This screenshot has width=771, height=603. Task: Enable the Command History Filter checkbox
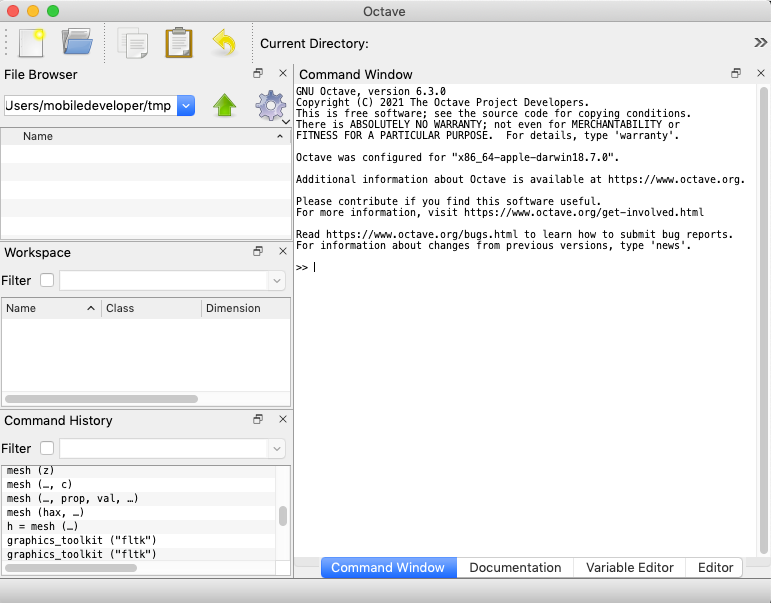47,449
